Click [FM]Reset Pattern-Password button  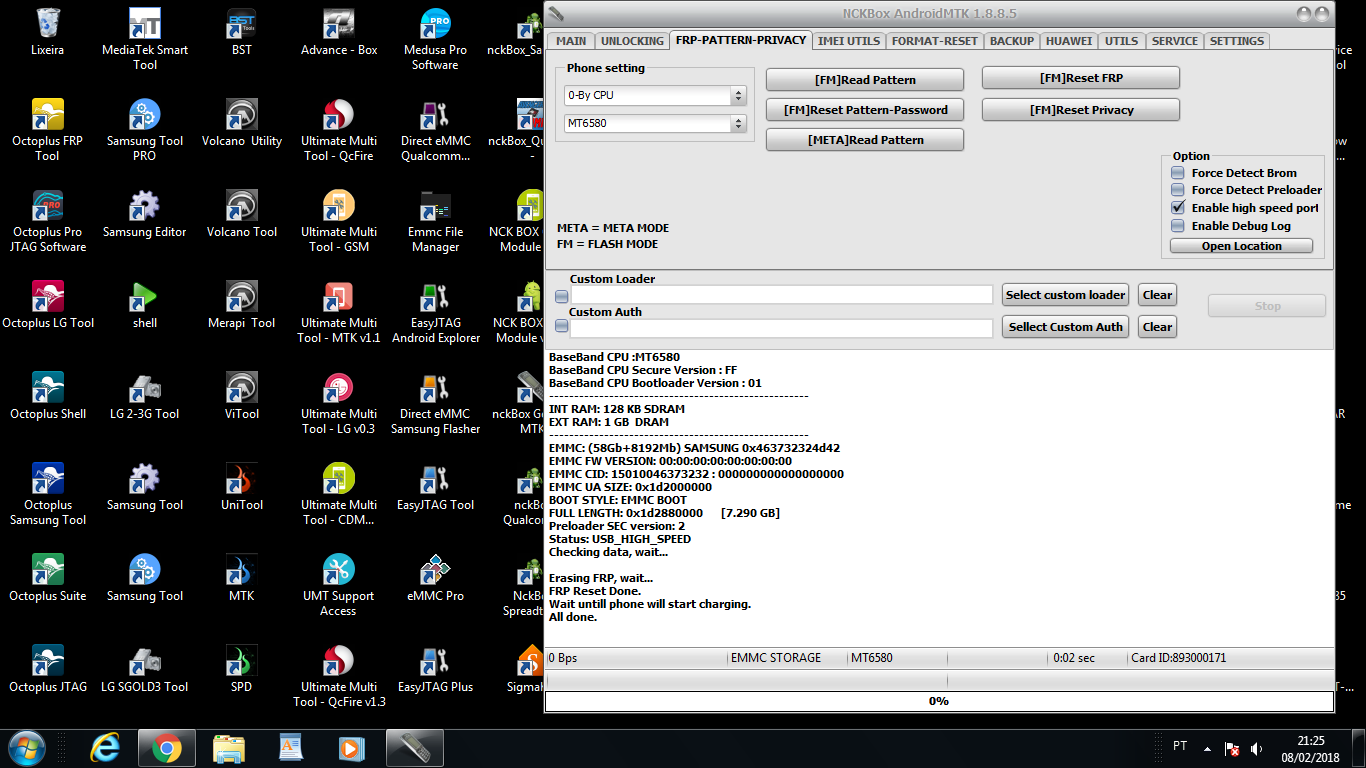point(865,110)
